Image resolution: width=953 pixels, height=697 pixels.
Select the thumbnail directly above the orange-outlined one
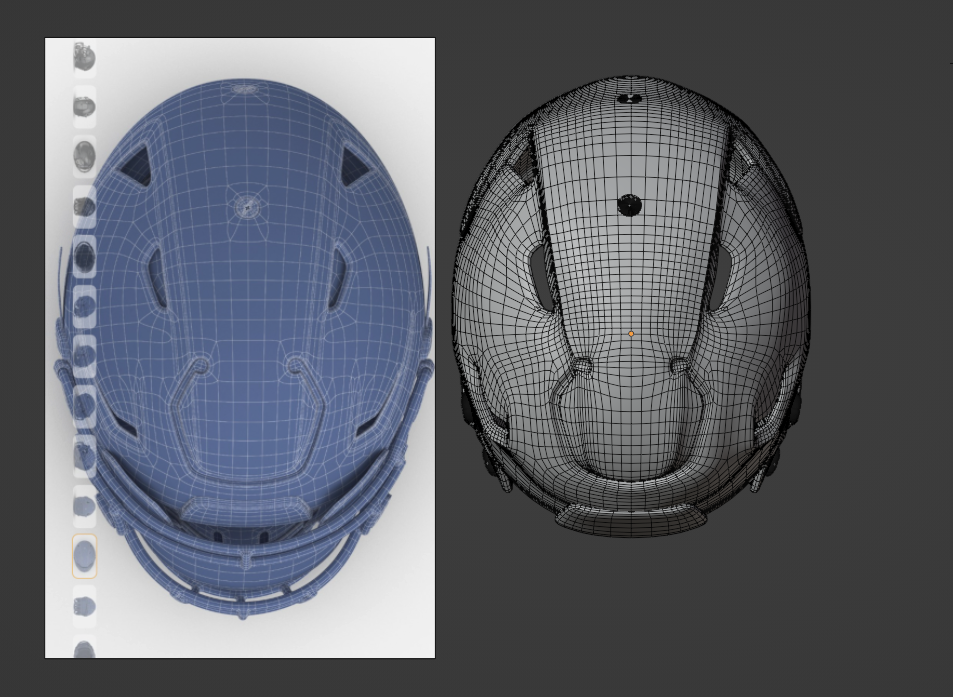(x=84, y=506)
